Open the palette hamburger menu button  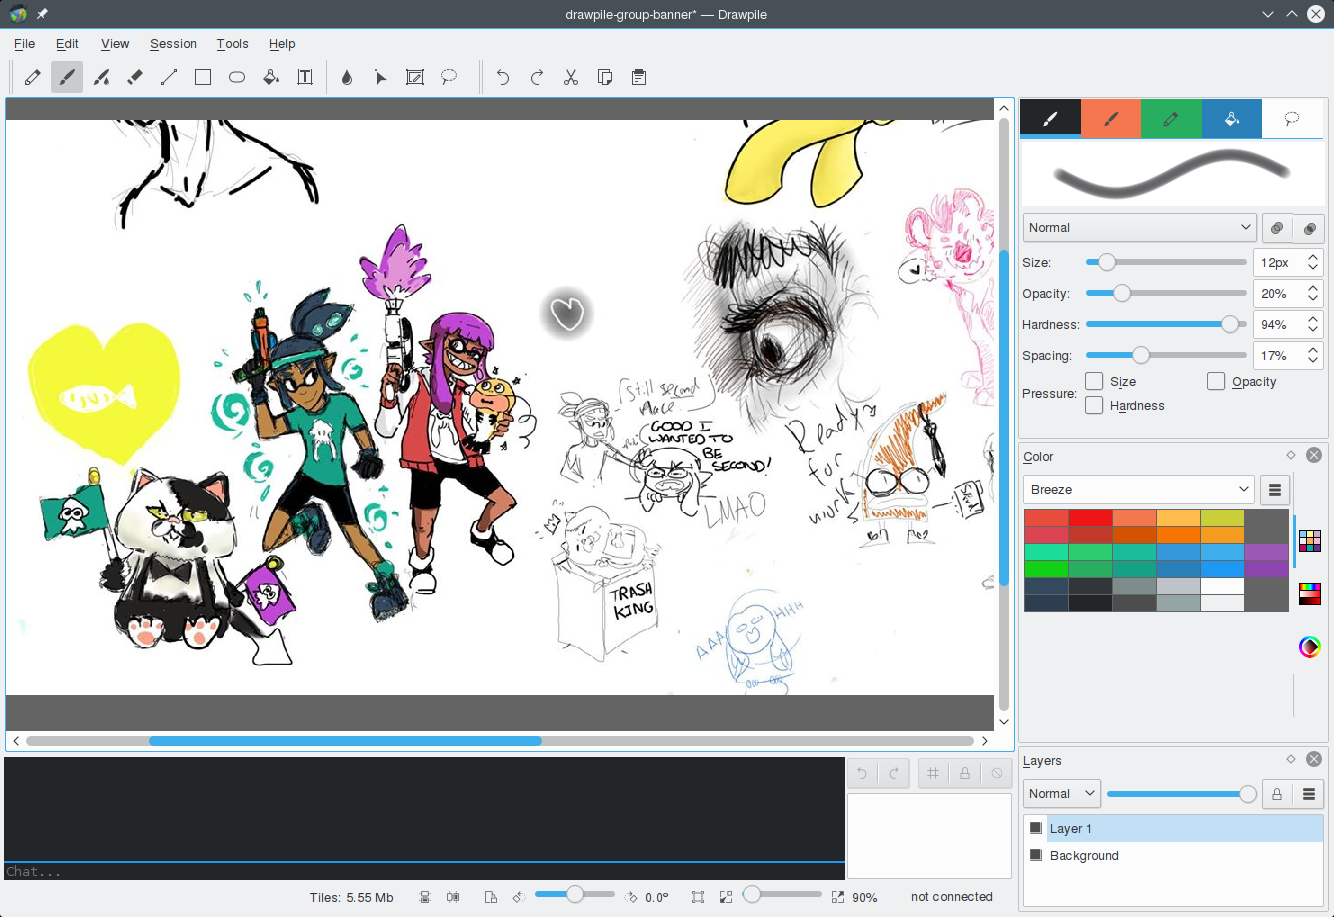tap(1275, 490)
